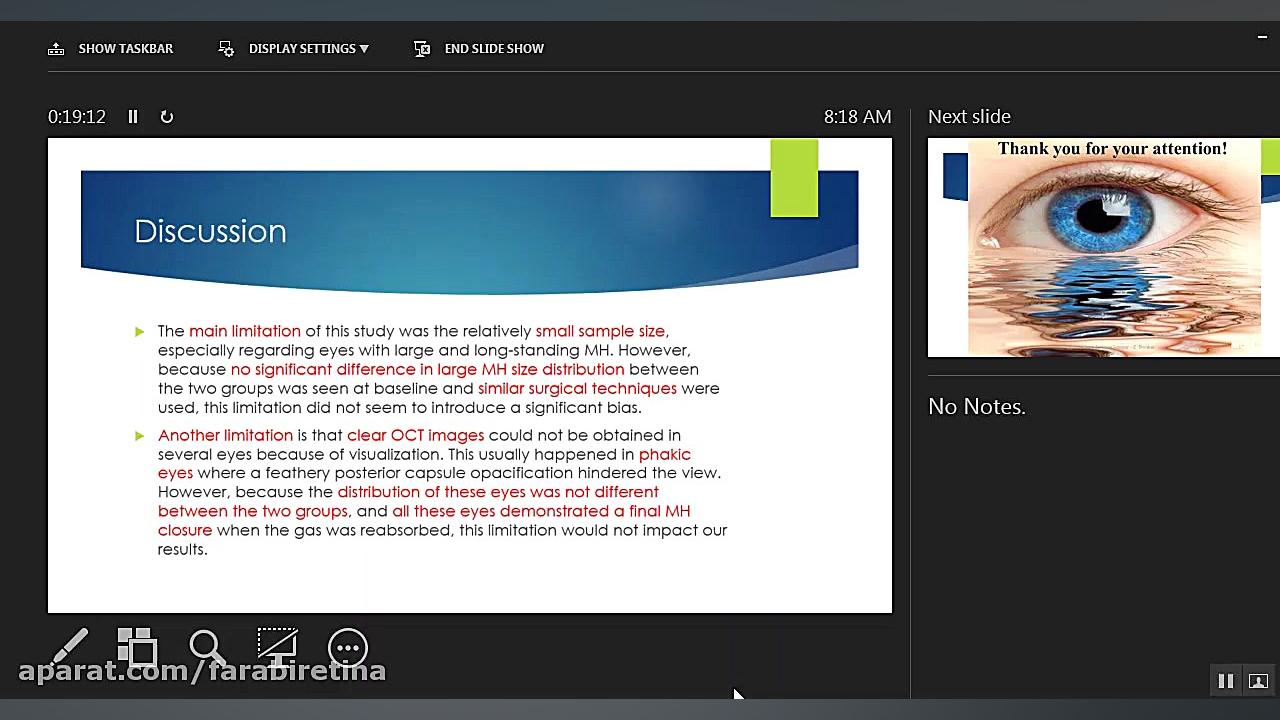
Task: Minimize the presenter view window
Action: tap(1262, 38)
